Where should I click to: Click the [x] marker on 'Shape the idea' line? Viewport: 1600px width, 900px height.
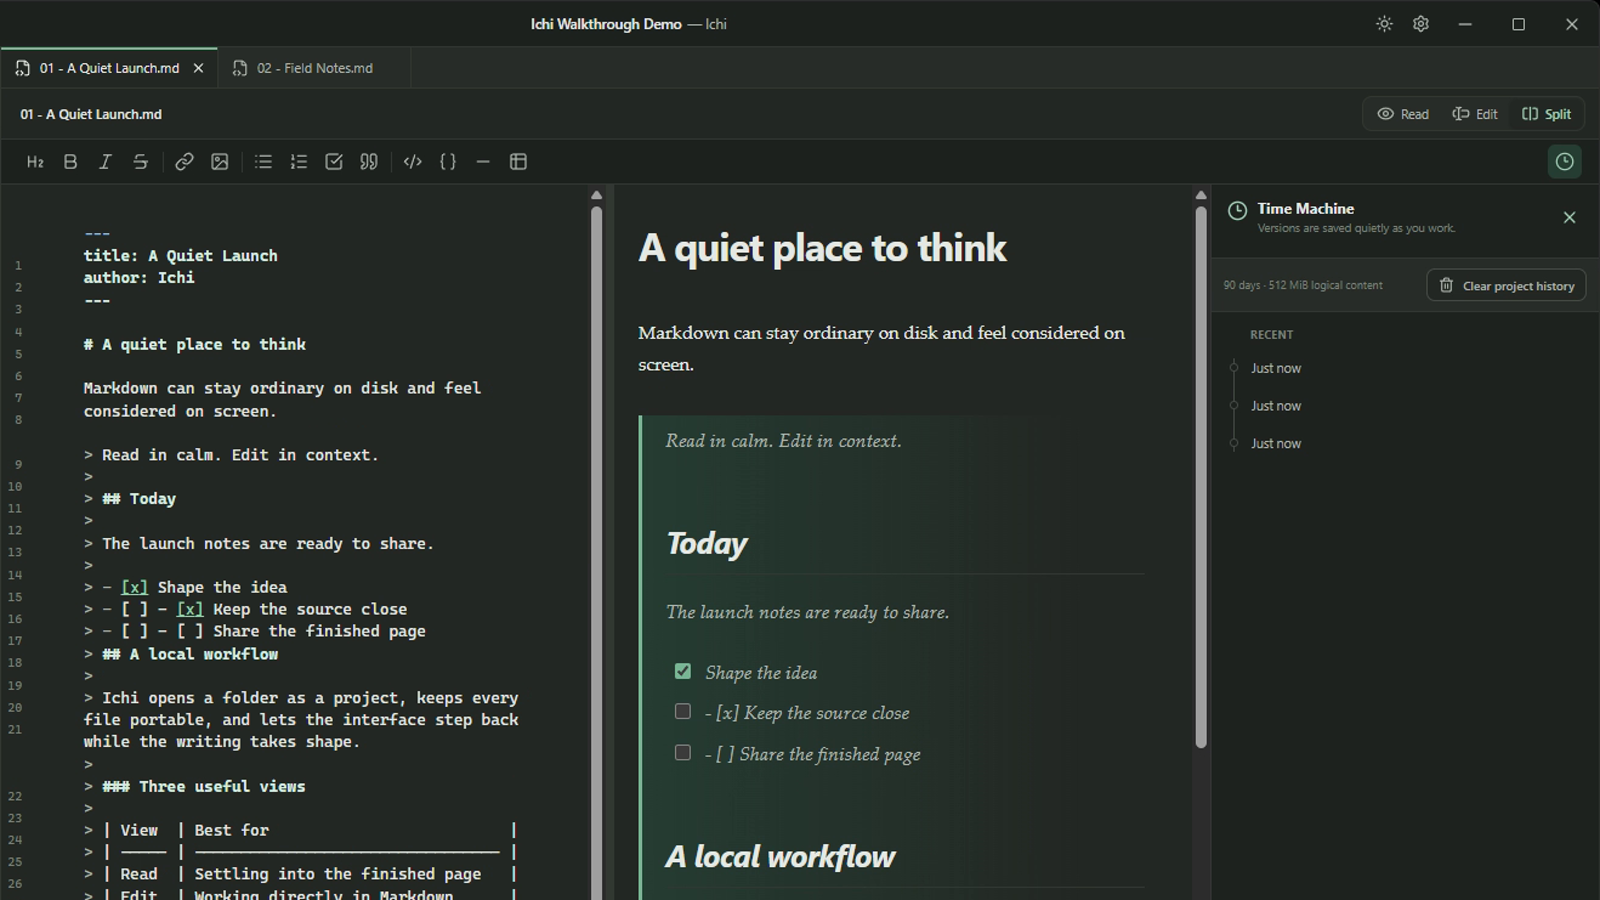(134, 588)
